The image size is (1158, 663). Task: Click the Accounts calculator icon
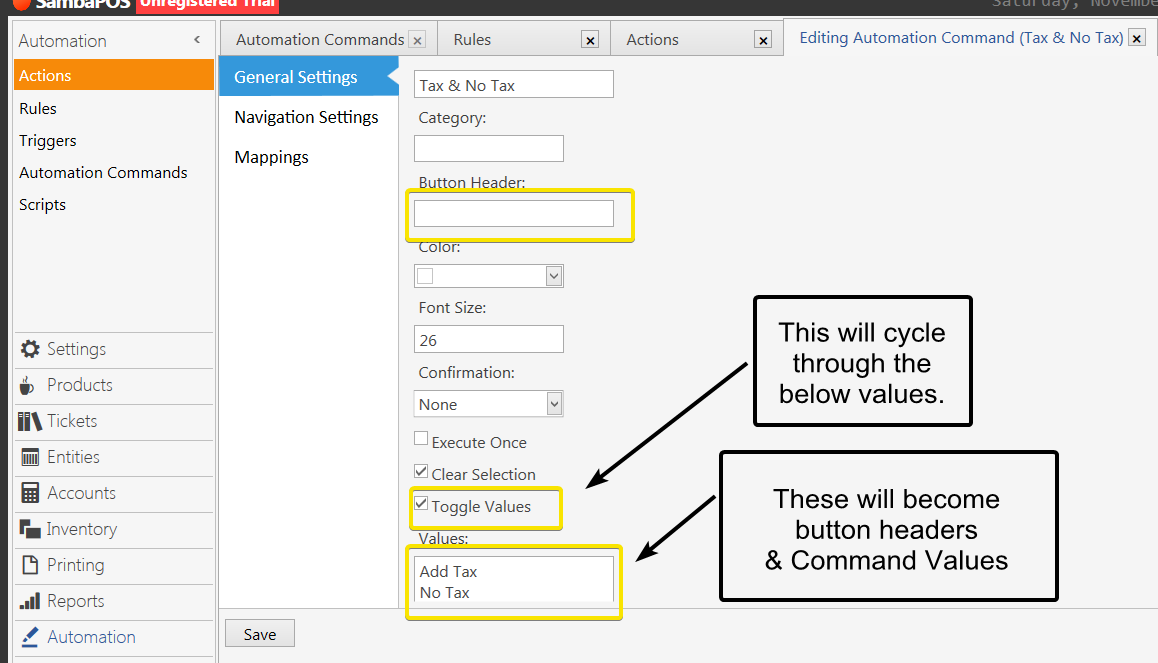pyautogui.click(x=29, y=493)
